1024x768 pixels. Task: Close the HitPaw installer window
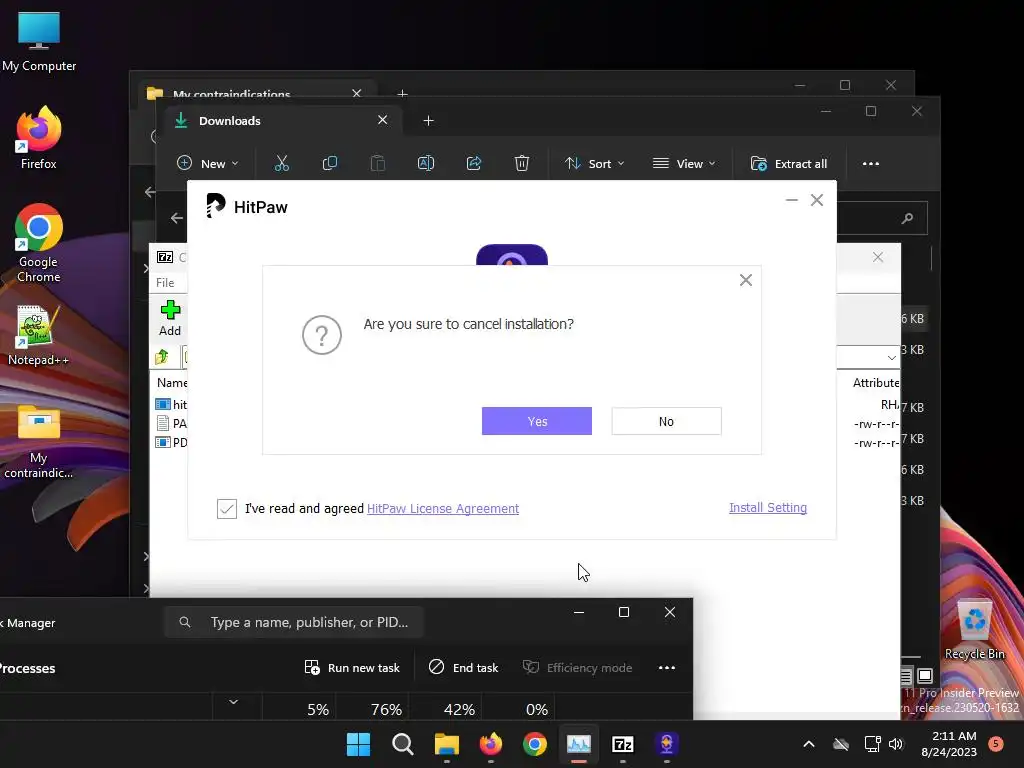click(x=817, y=200)
